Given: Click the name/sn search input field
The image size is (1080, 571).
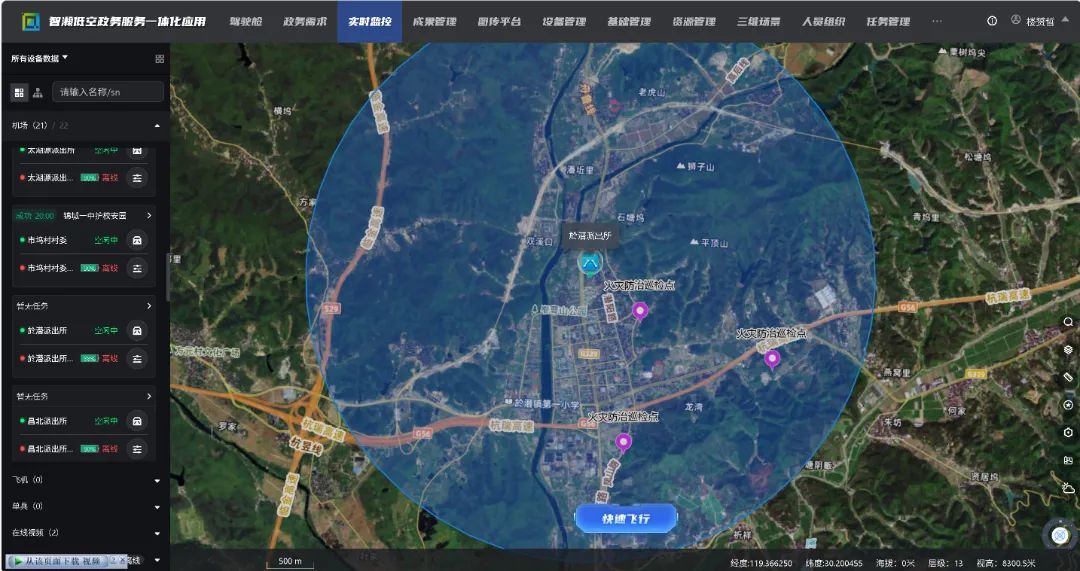Looking at the screenshot, I should point(108,92).
